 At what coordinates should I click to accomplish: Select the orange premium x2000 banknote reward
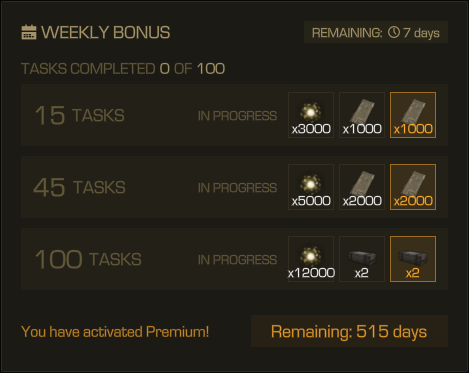[x=413, y=187]
